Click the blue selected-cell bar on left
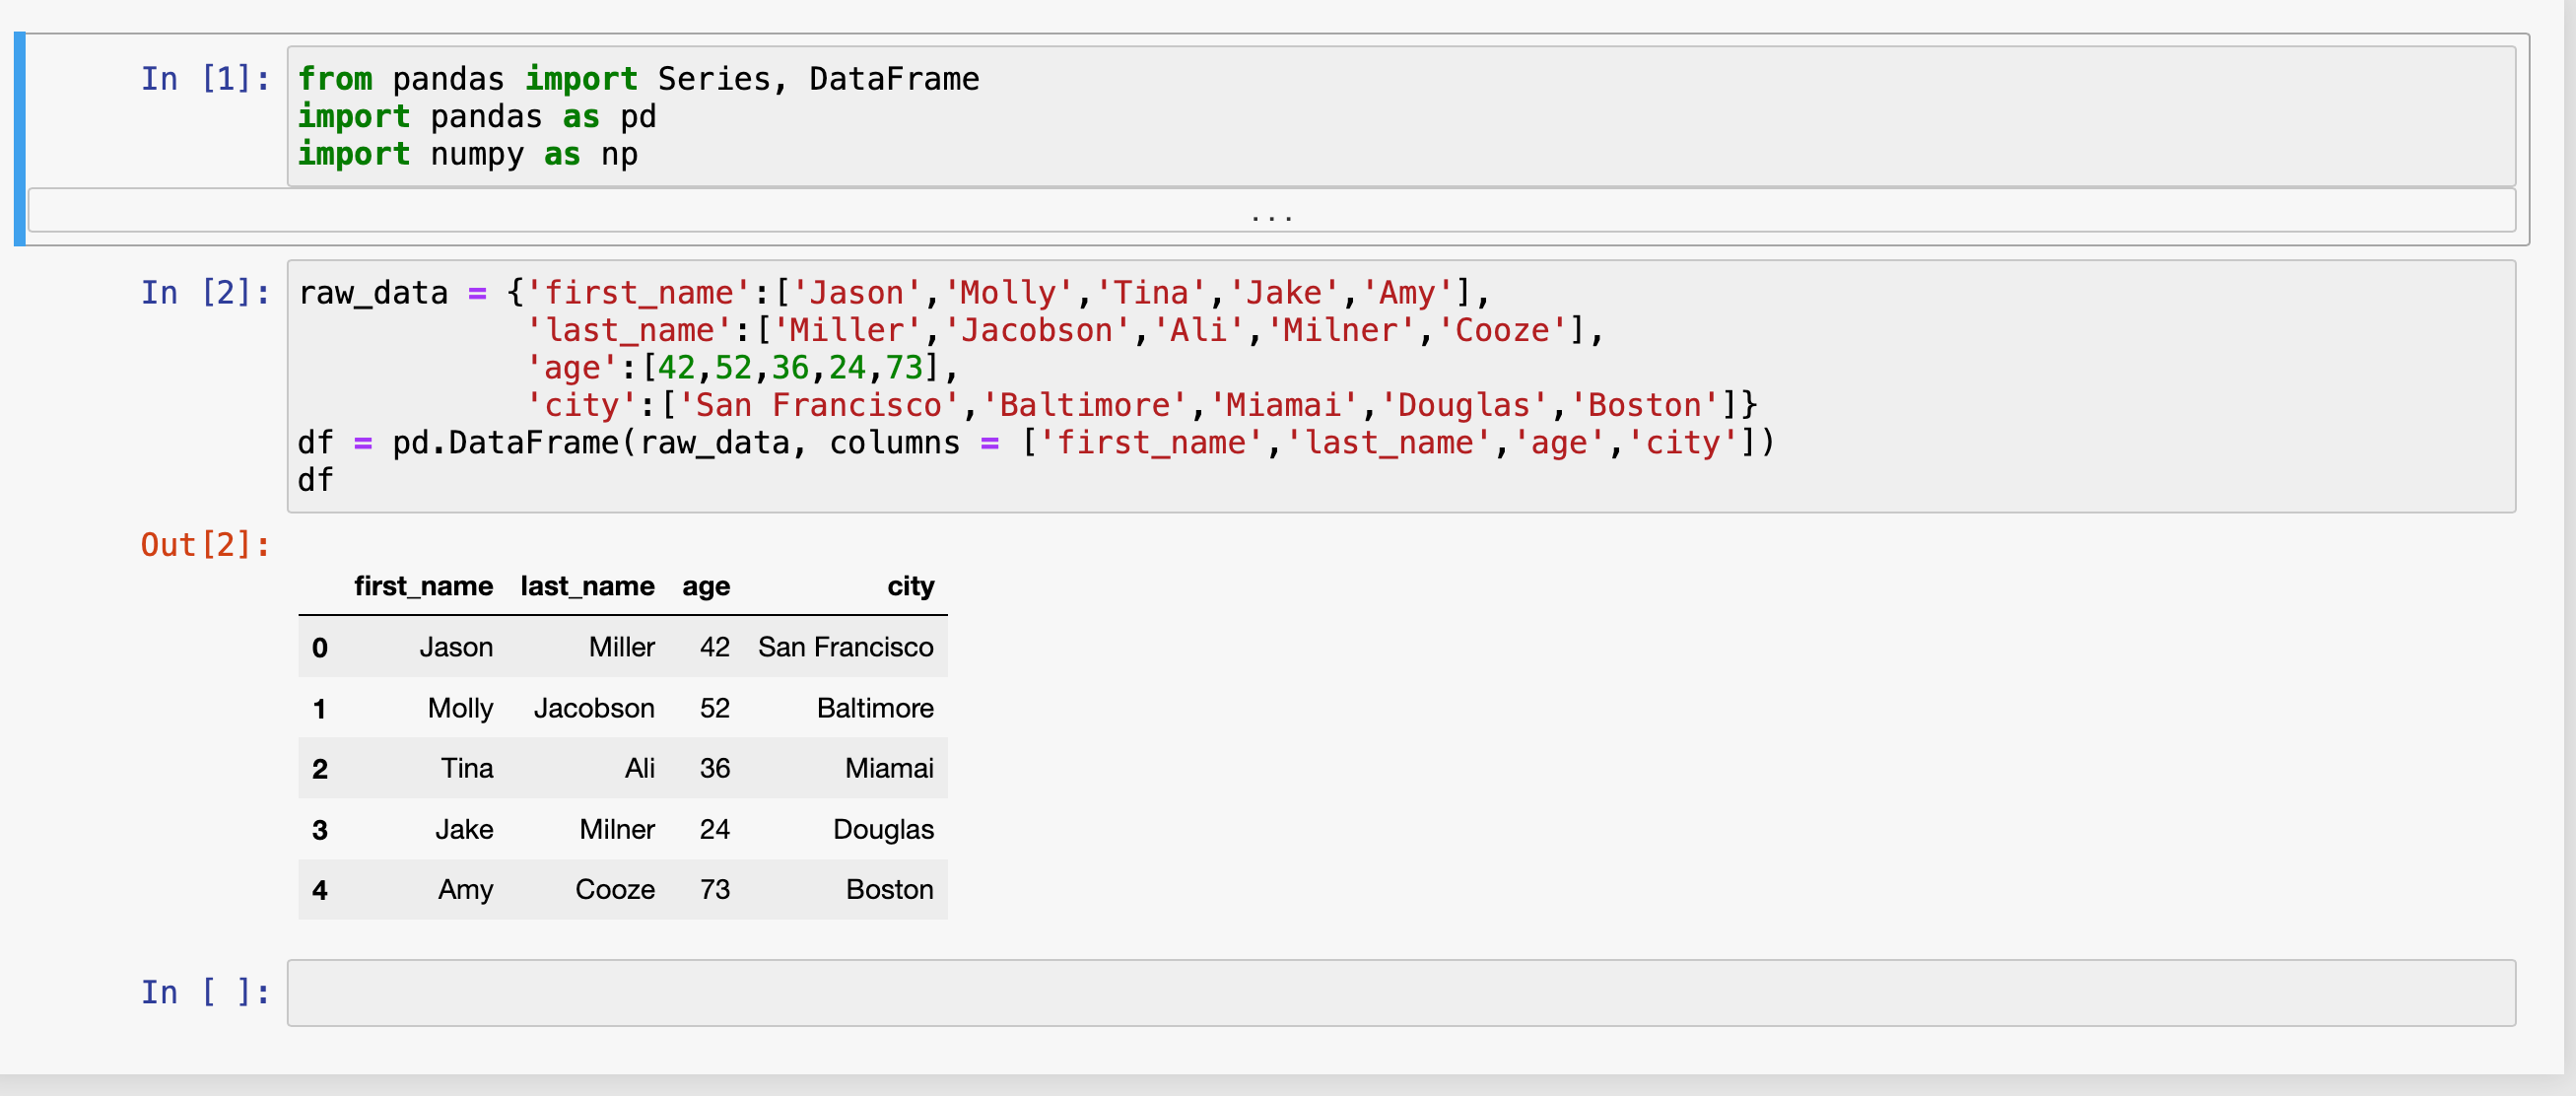 pos(19,139)
